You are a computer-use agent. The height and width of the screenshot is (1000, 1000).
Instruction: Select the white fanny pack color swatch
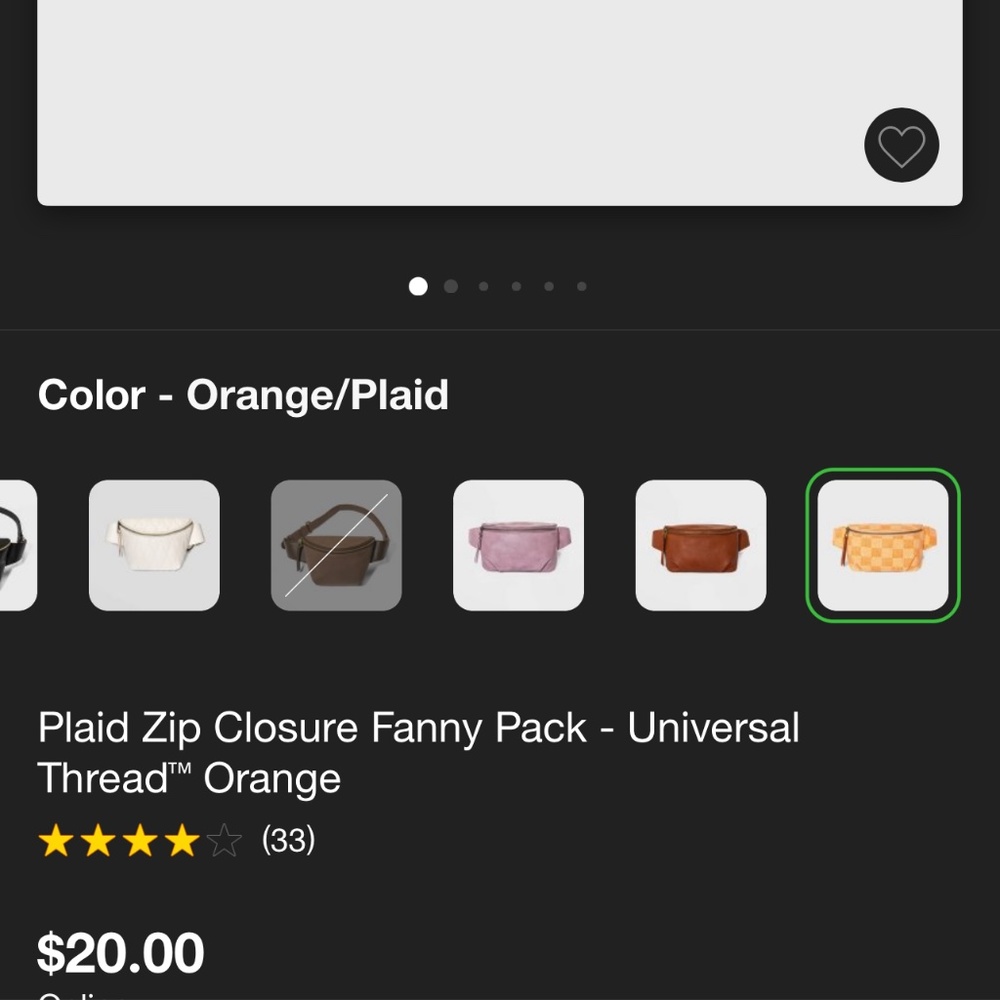click(154, 545)
